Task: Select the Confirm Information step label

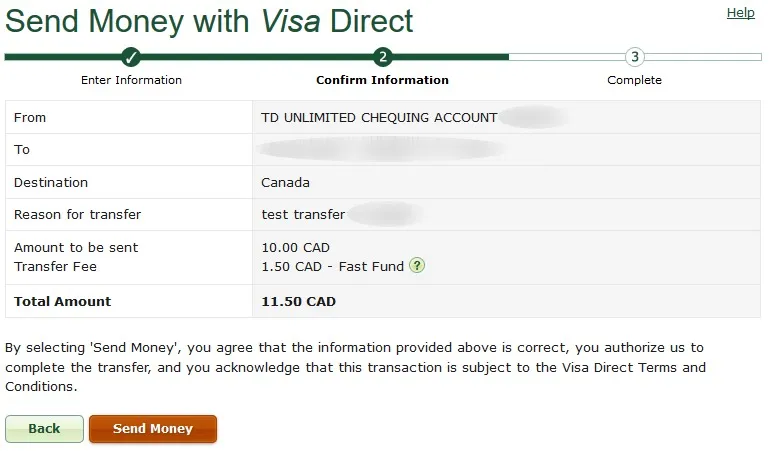Action: [x=382, y=80]
